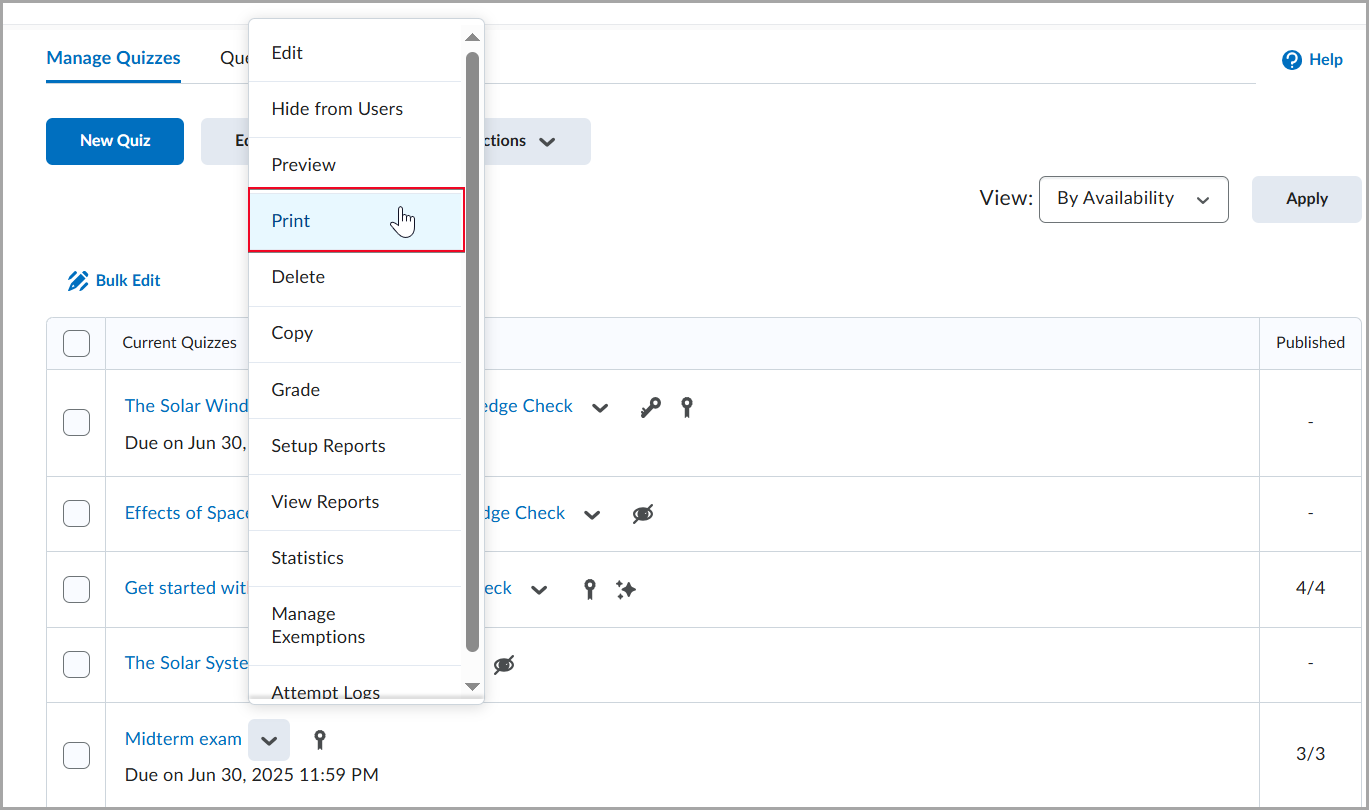Click the Bulk Edit pencil icon

[x=78, y=280]
